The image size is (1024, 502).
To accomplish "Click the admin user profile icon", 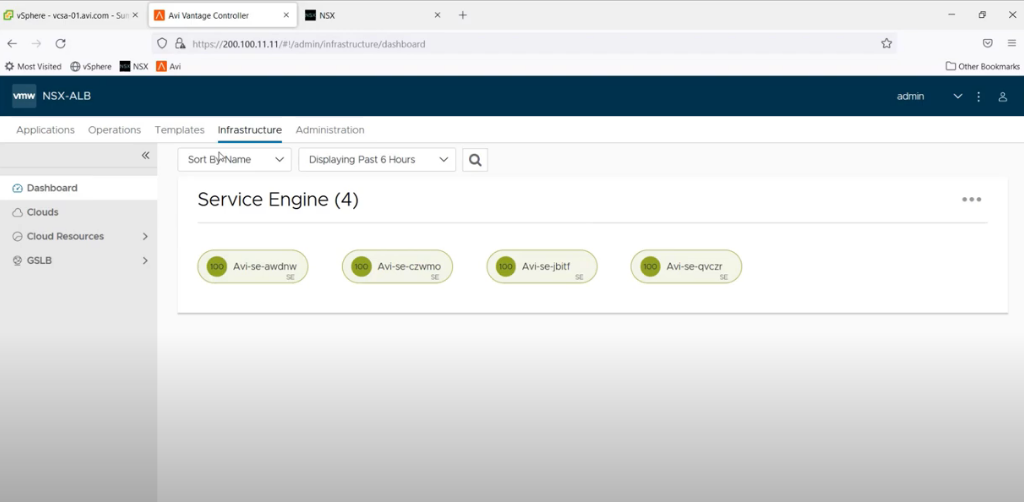I will (1003, 97).
